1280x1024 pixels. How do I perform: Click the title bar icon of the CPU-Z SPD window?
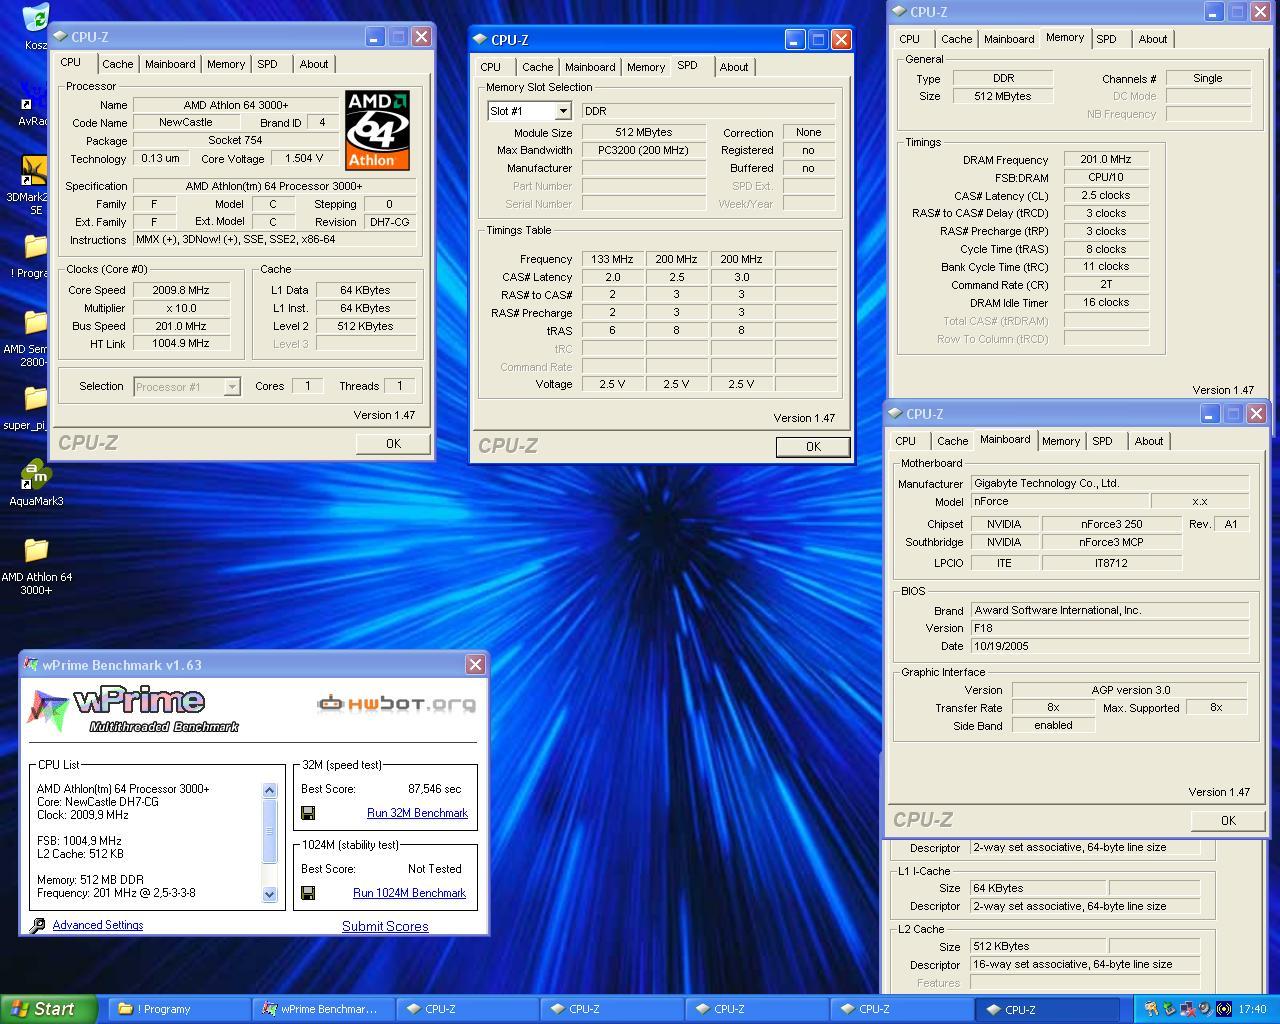pos(480,40)
